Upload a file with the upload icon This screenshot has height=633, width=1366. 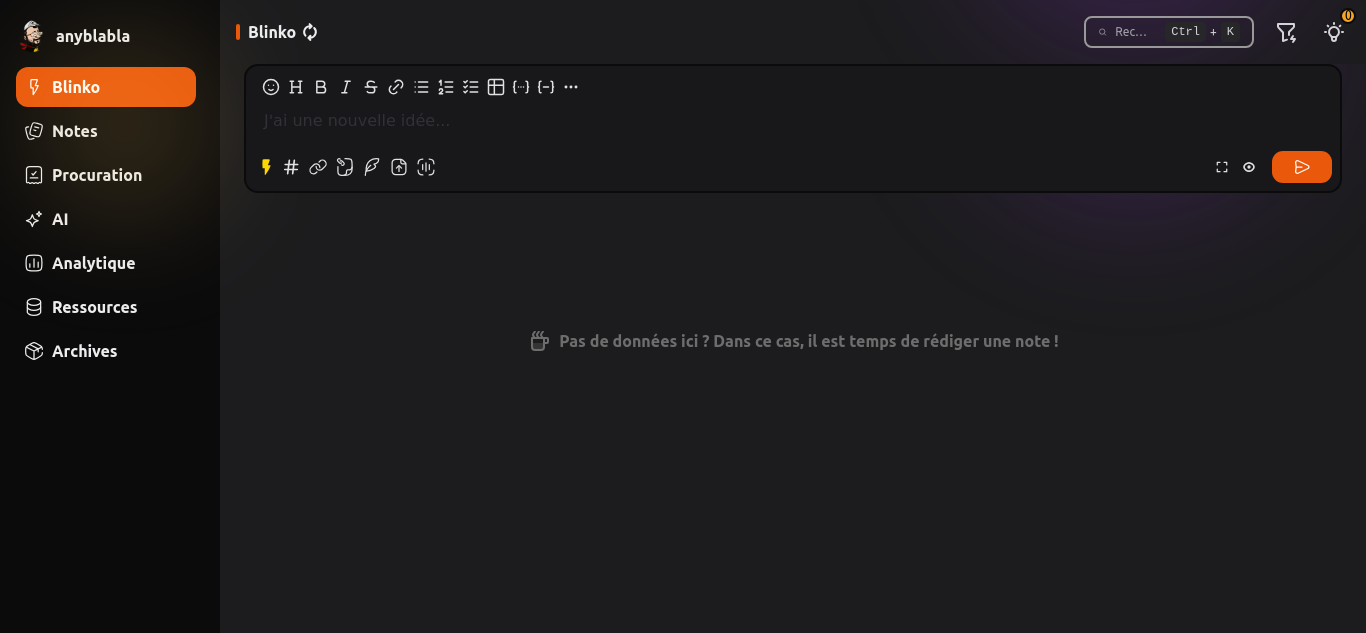pos(399,167)
